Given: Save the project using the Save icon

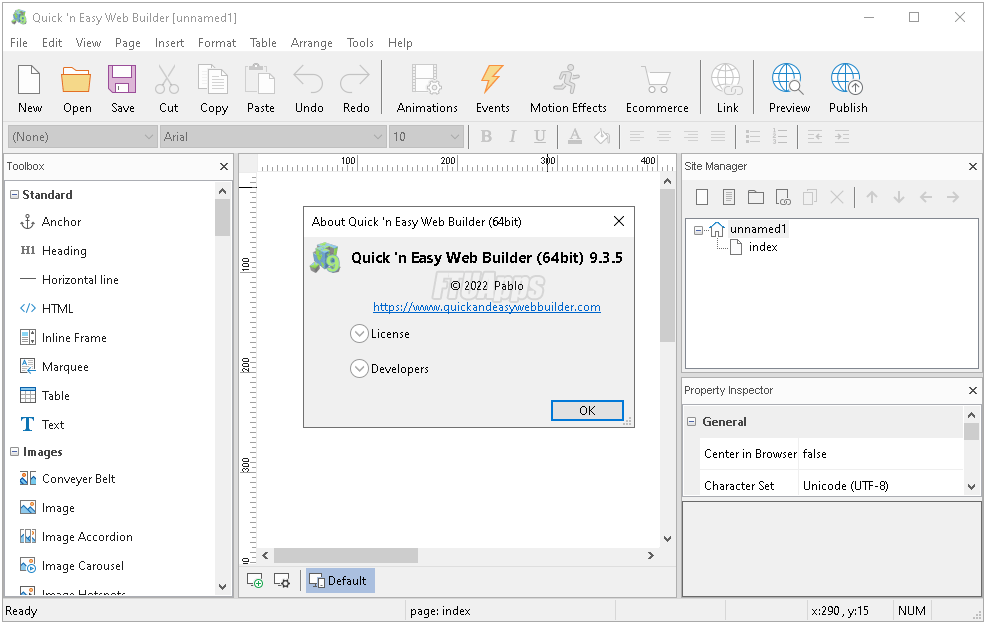Looking at the screenshot, I should click(x=122, y=88).
